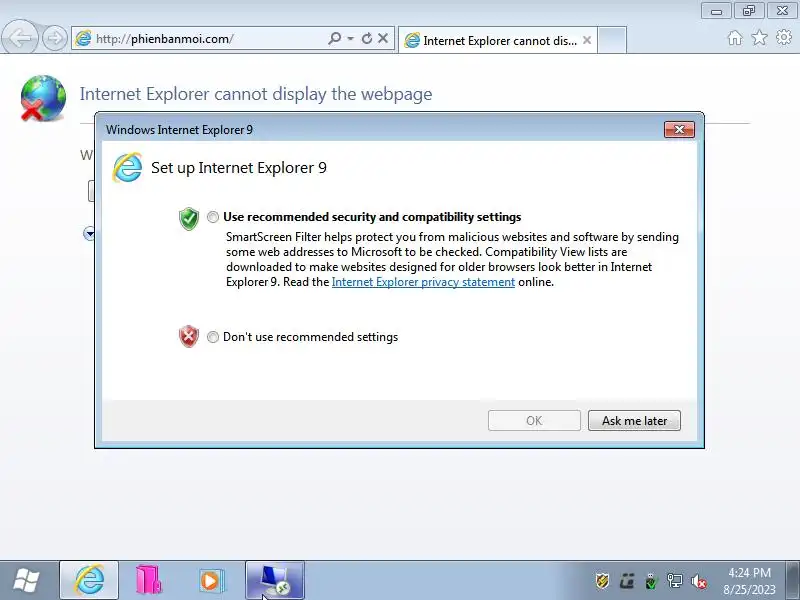The height and width of the screenshot is (600, 800).
Task: Select the Don't use recommended settings option
Action: [x=213, y=337]
